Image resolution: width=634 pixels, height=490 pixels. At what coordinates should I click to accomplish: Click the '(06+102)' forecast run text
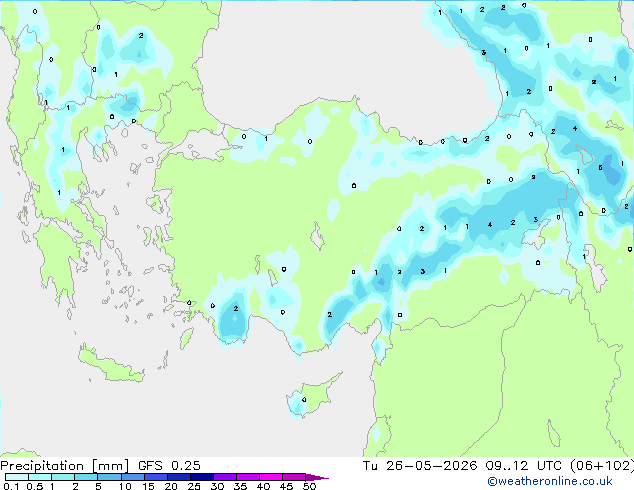click(602, 466)
